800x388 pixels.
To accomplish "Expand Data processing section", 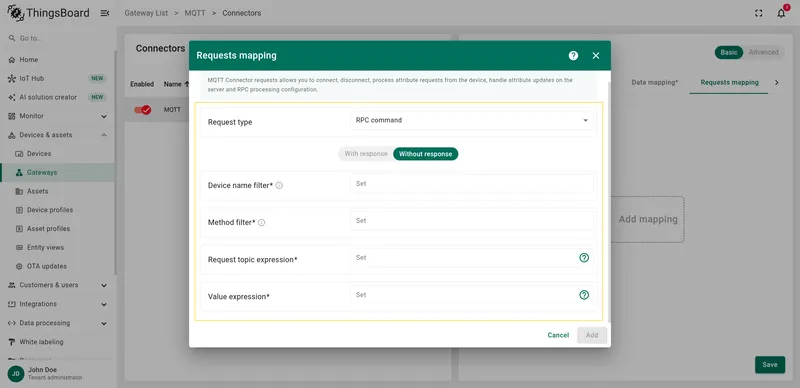I will pos(57,323).
